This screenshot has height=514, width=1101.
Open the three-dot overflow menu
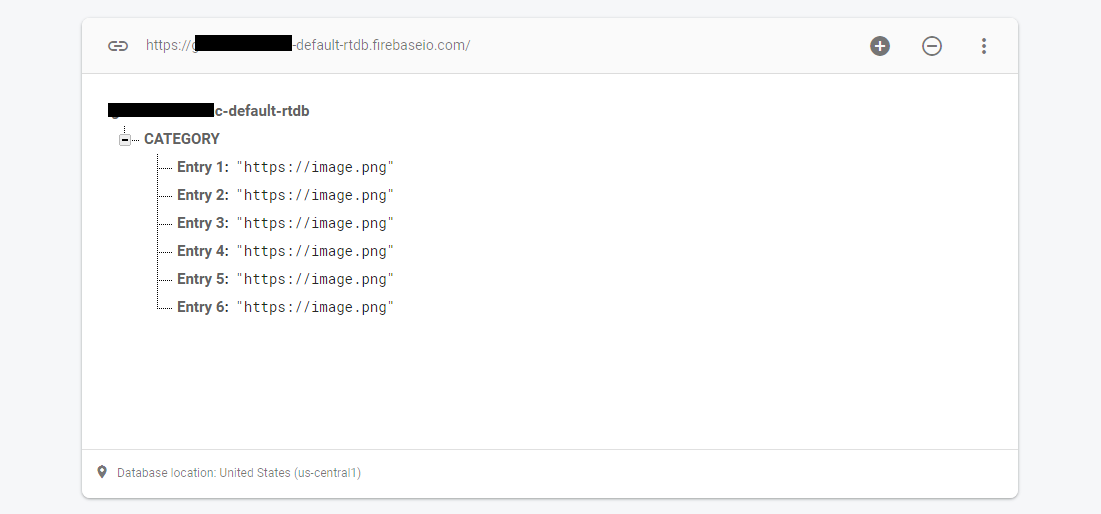[984, 46]
